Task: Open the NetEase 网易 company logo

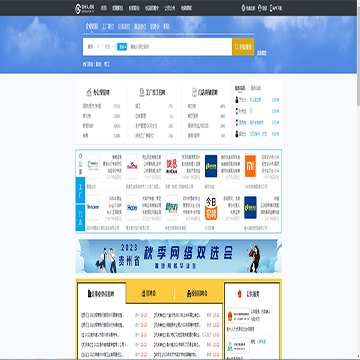Action: coord(172,166)
